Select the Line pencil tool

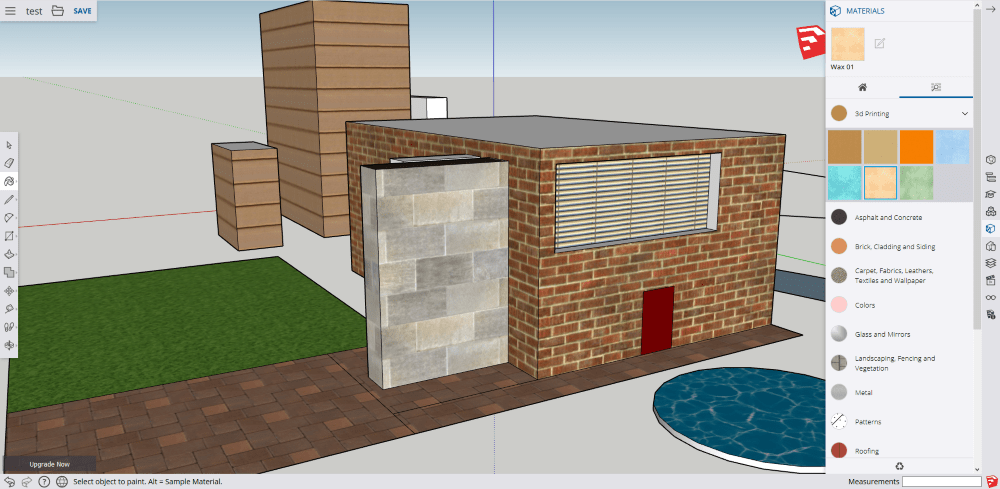coord(9,199)
